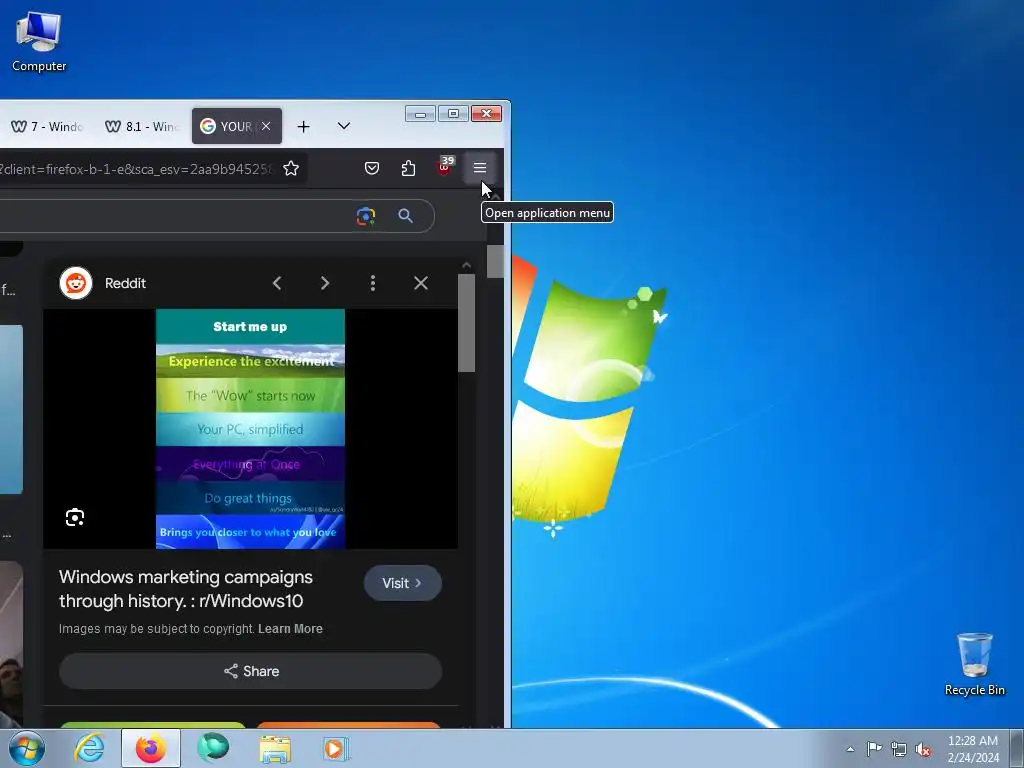
Task: Restore down the Firefox window
Action: tap(453, 114)
